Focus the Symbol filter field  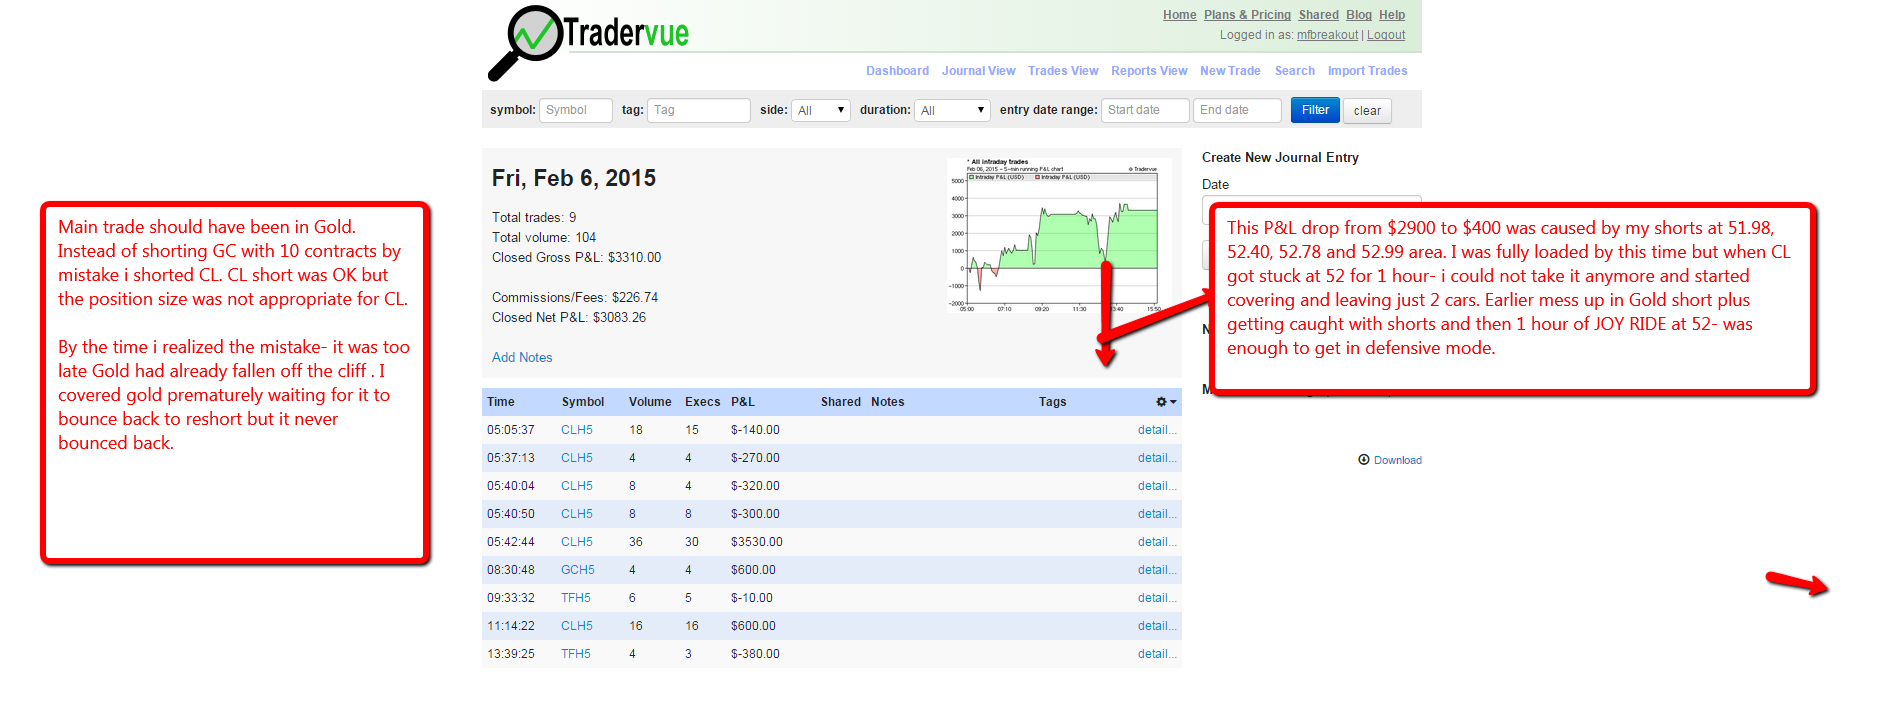(576, 110)
